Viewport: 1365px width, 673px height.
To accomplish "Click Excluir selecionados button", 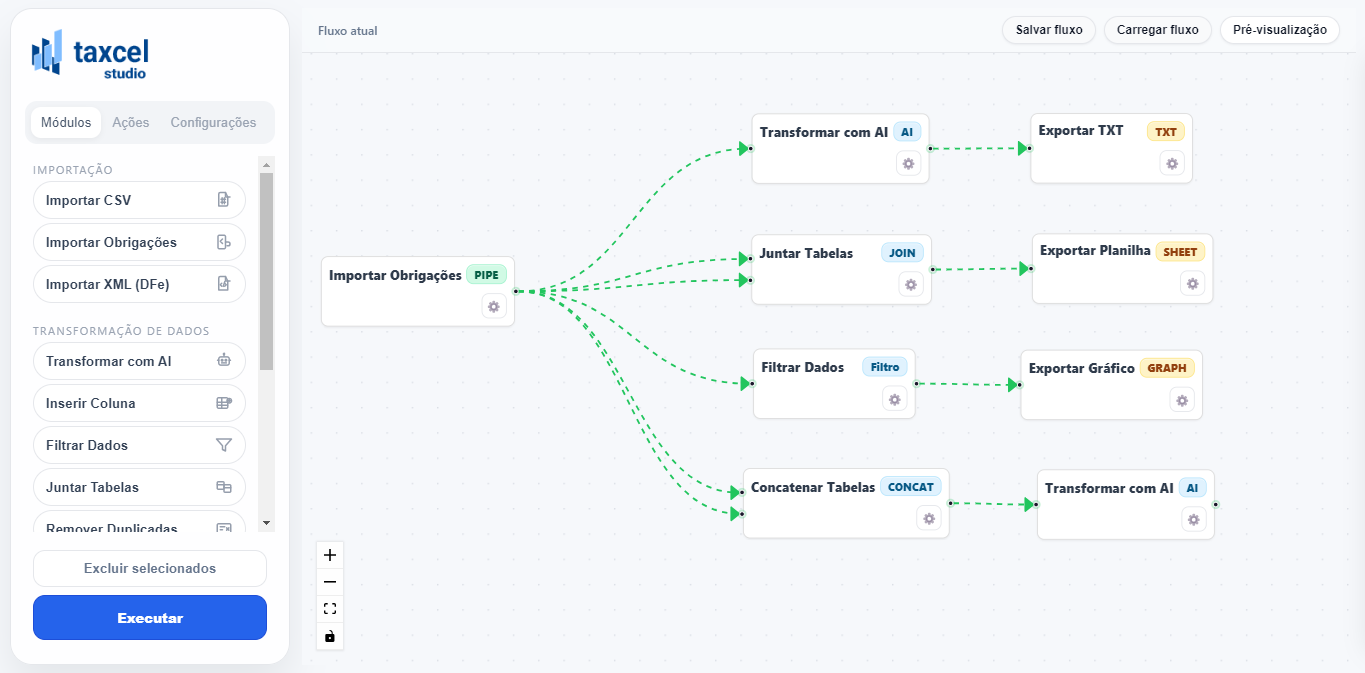I will point(150,568).
